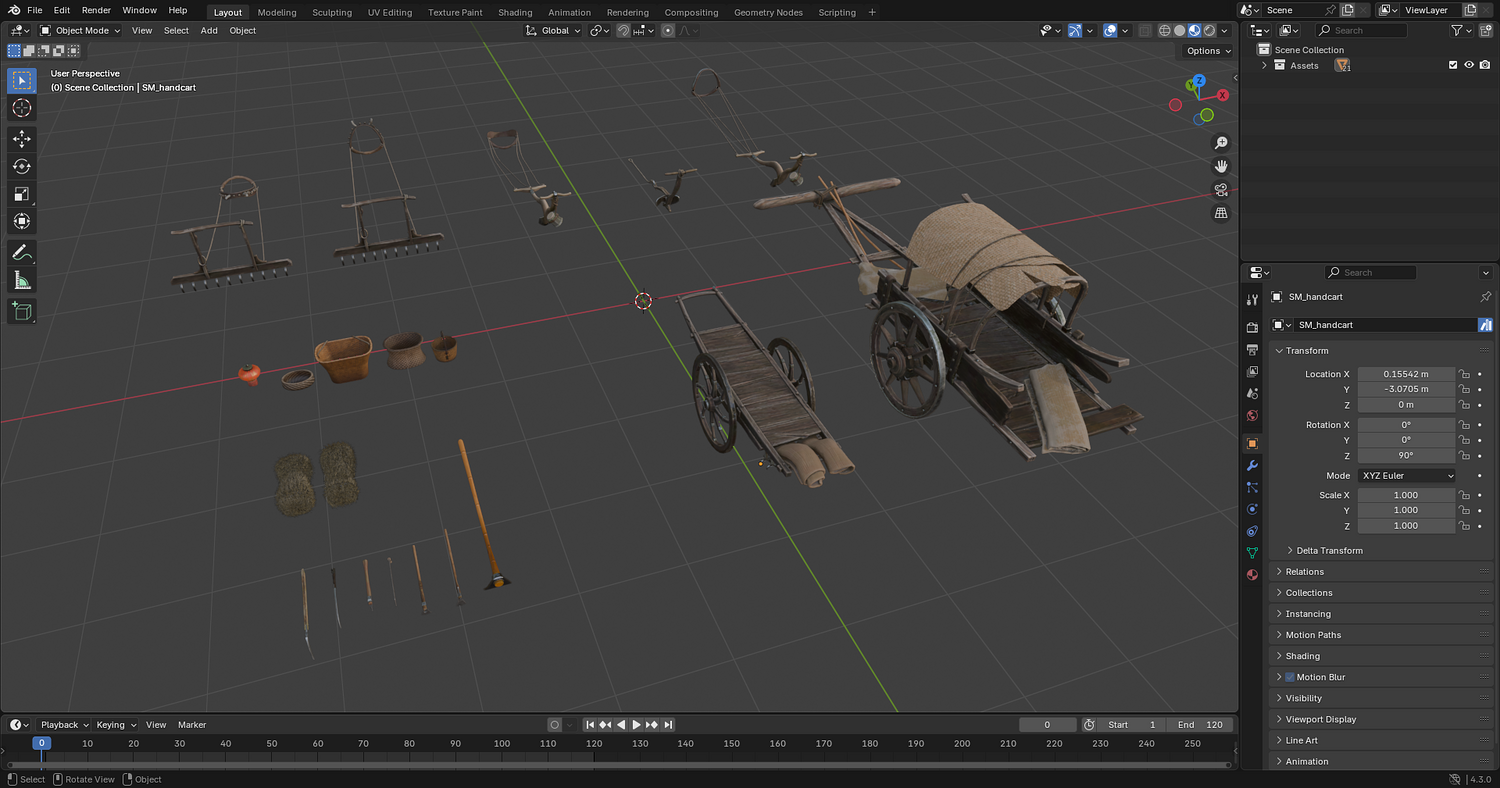Click the Location X value field
Image resolution: width=1500 pixels, height=788 pixels.
1405,374
